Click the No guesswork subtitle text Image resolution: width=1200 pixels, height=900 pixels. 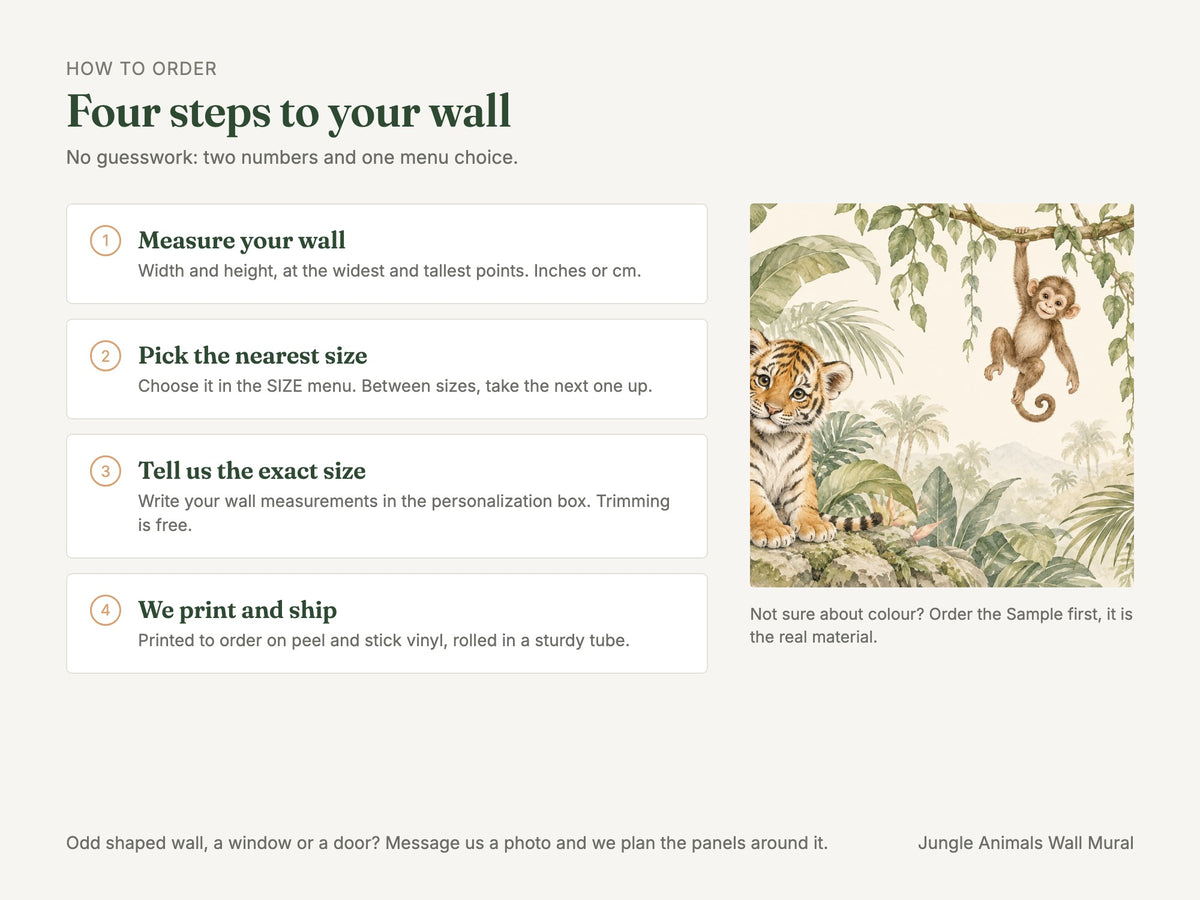pyautogui.click(x=292, y=158)
